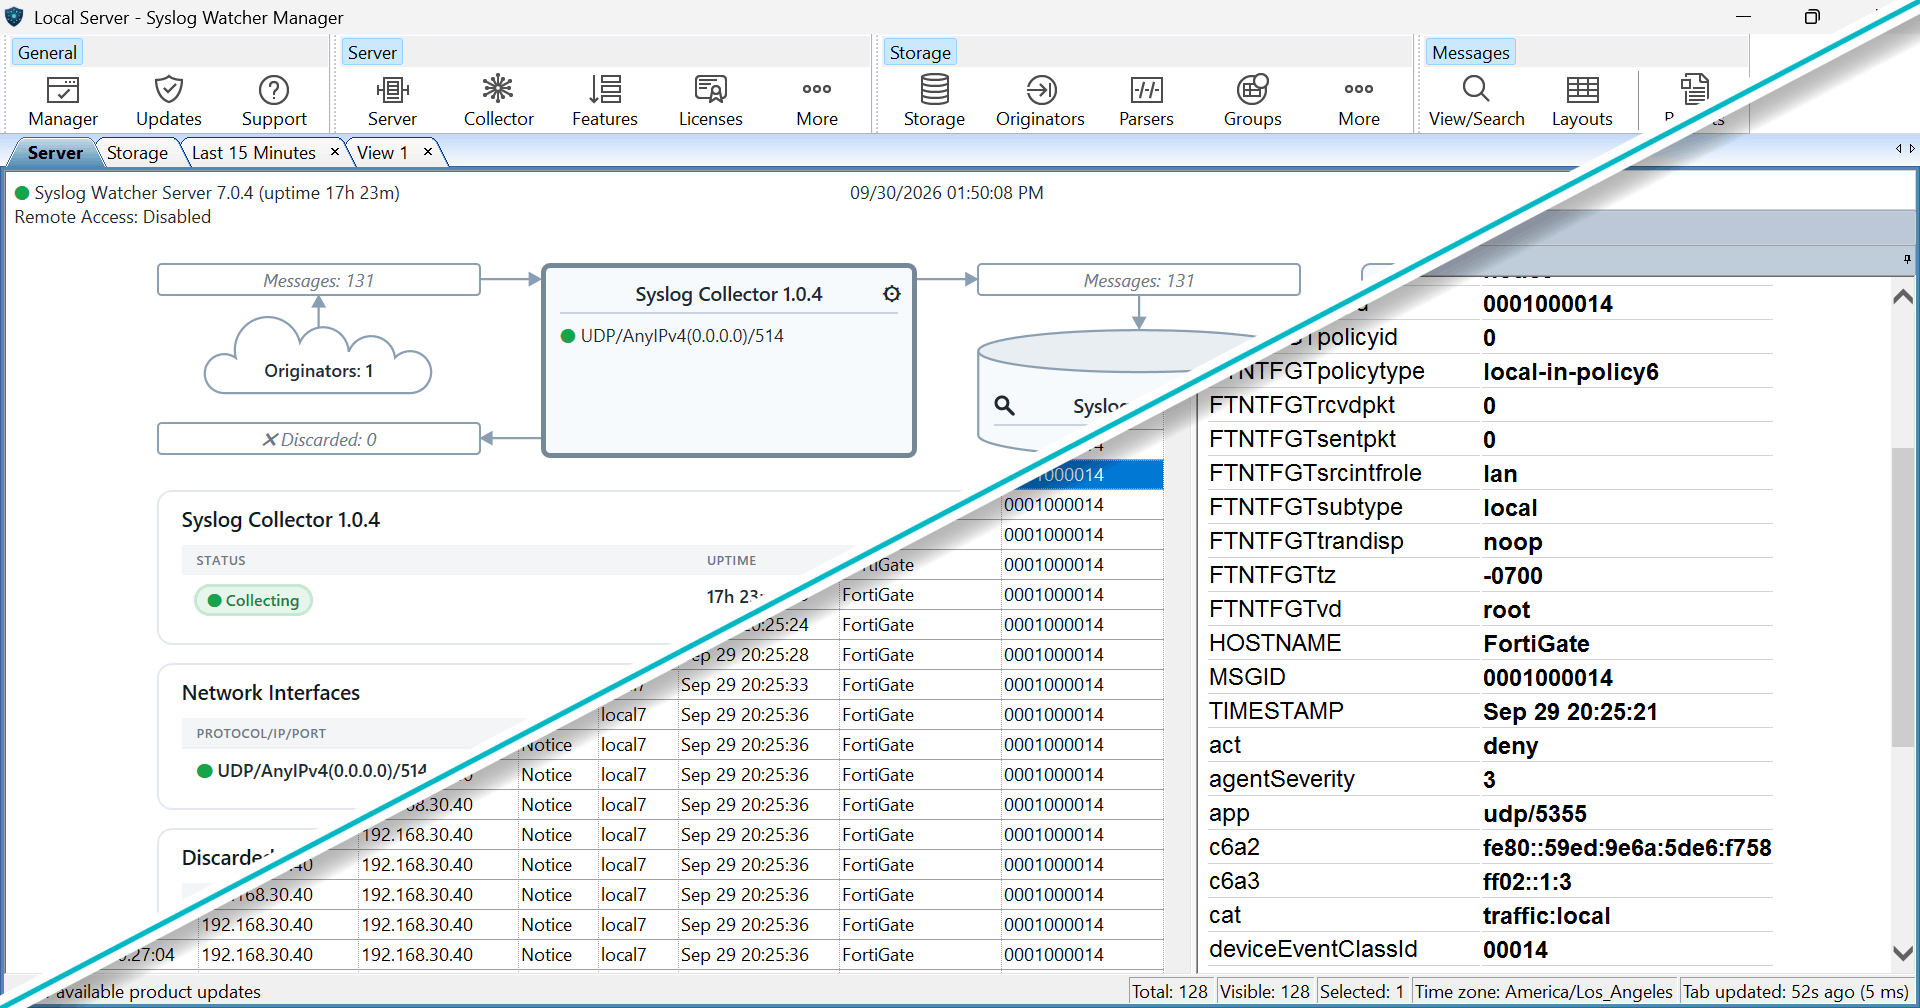
Task: Close the Last 15 Minutes tab
Action: (x=335, y=152)
